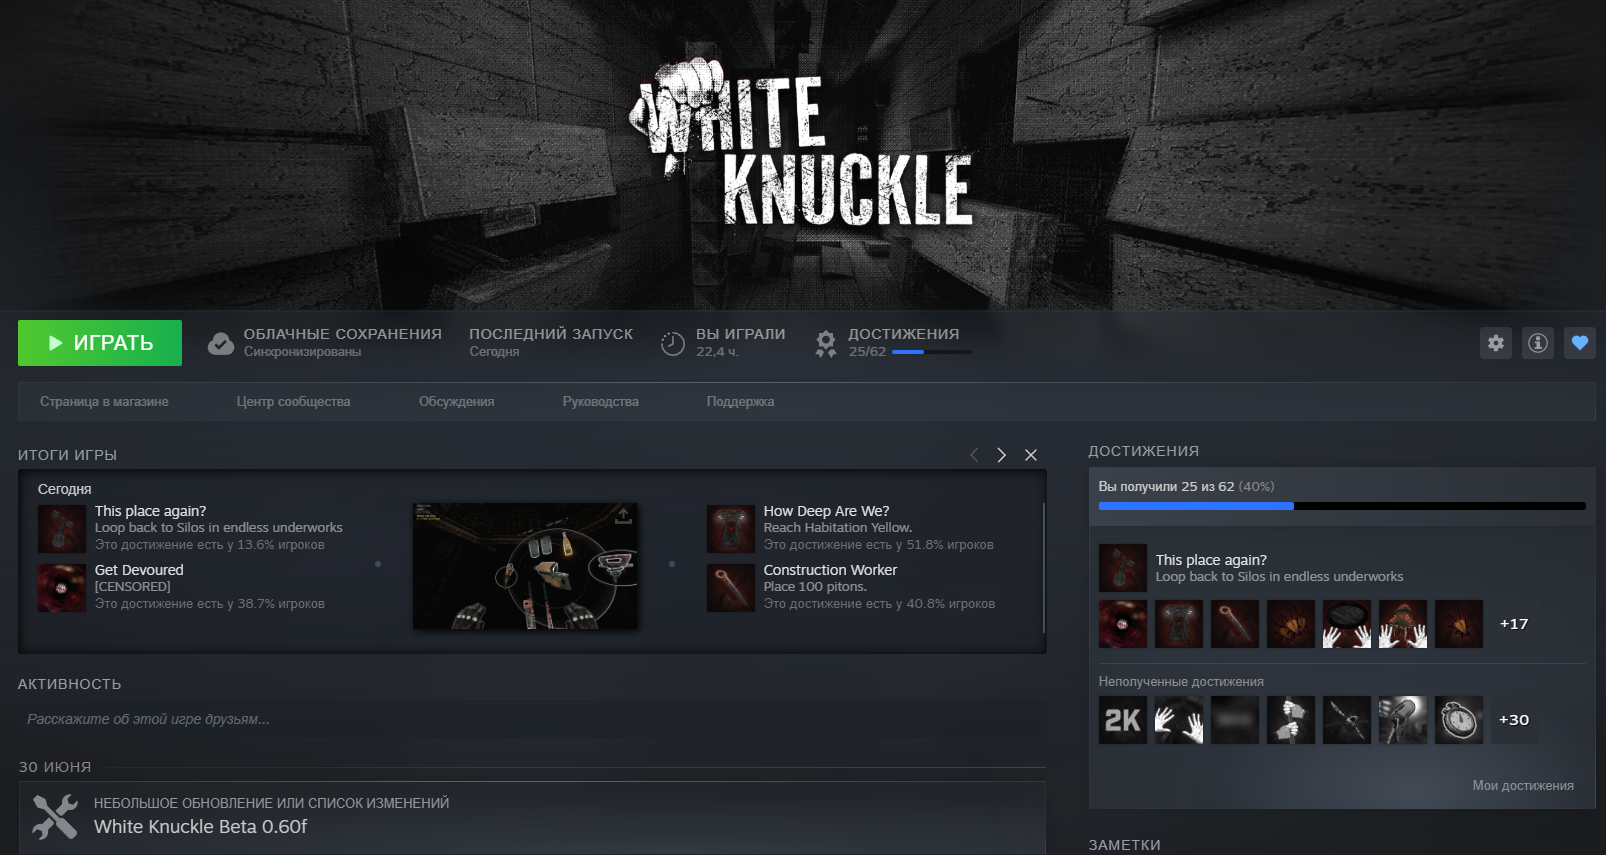The image size is (1606, 855).
Task: Click the ДОСТИЖЕНИЯ panel heading
Action: click(x=1143, y=451)
